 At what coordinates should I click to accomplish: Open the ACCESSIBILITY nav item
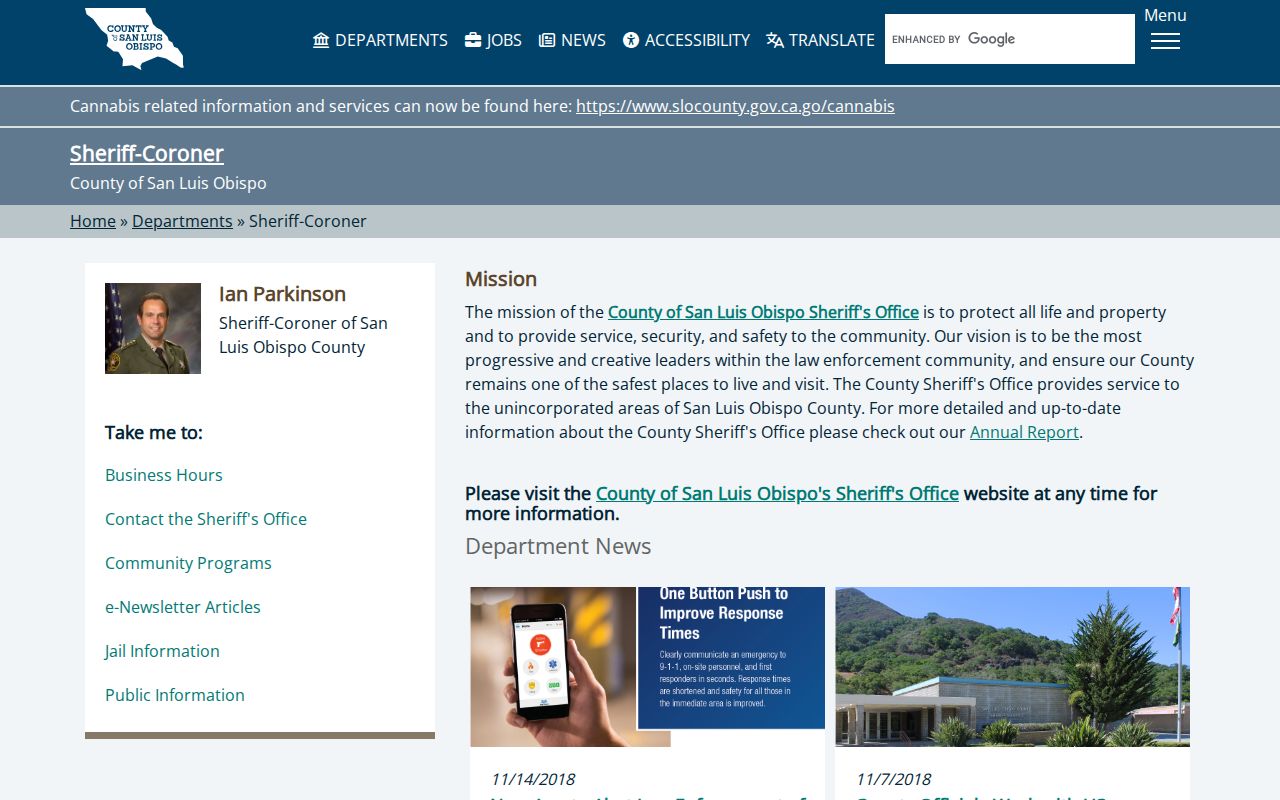coord(686,40)
